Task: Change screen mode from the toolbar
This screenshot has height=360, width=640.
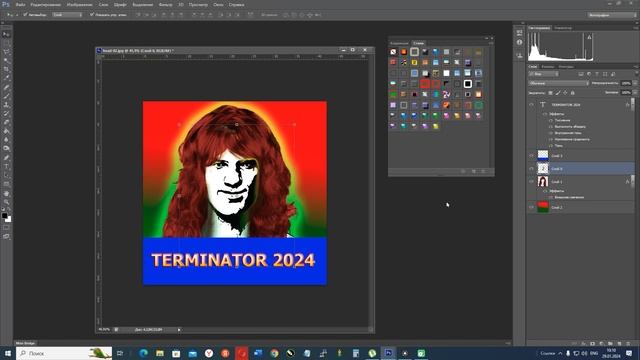Action: [x=6, y=236]
